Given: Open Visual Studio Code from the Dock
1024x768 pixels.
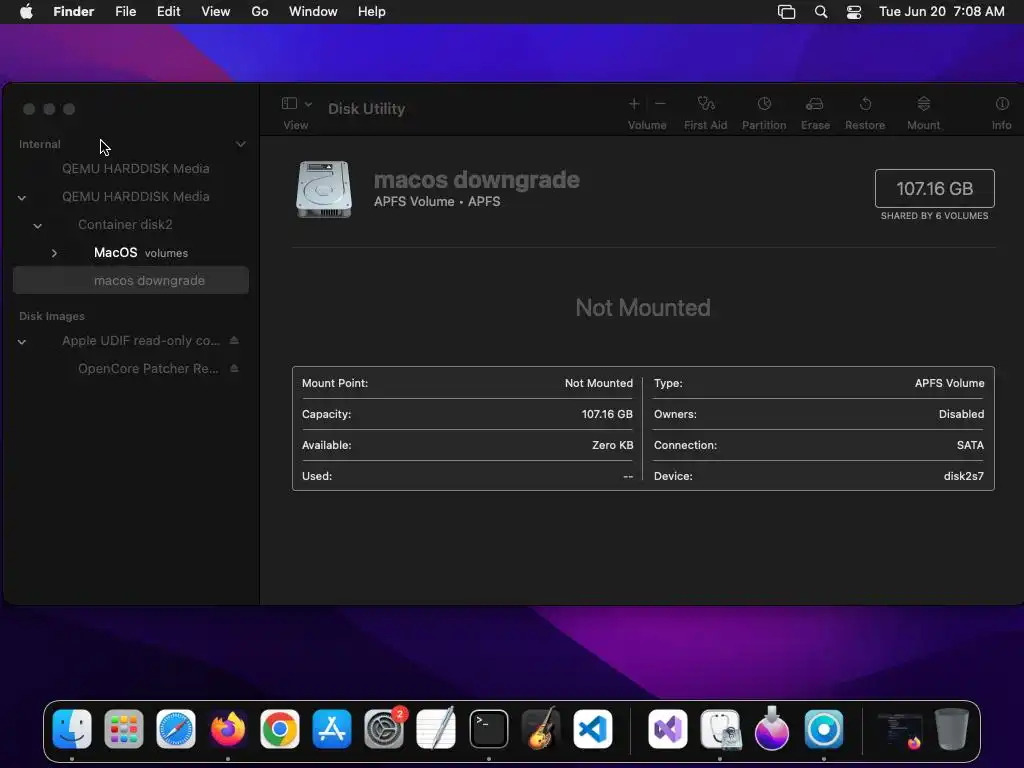Looking at the screenshot, I should click(593, 729).
